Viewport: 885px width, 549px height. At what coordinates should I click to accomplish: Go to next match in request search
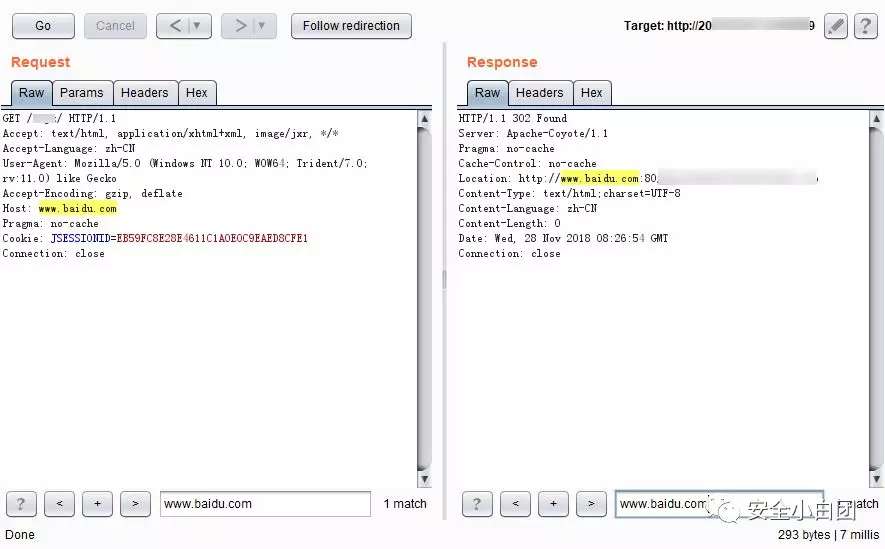(135, 504)
